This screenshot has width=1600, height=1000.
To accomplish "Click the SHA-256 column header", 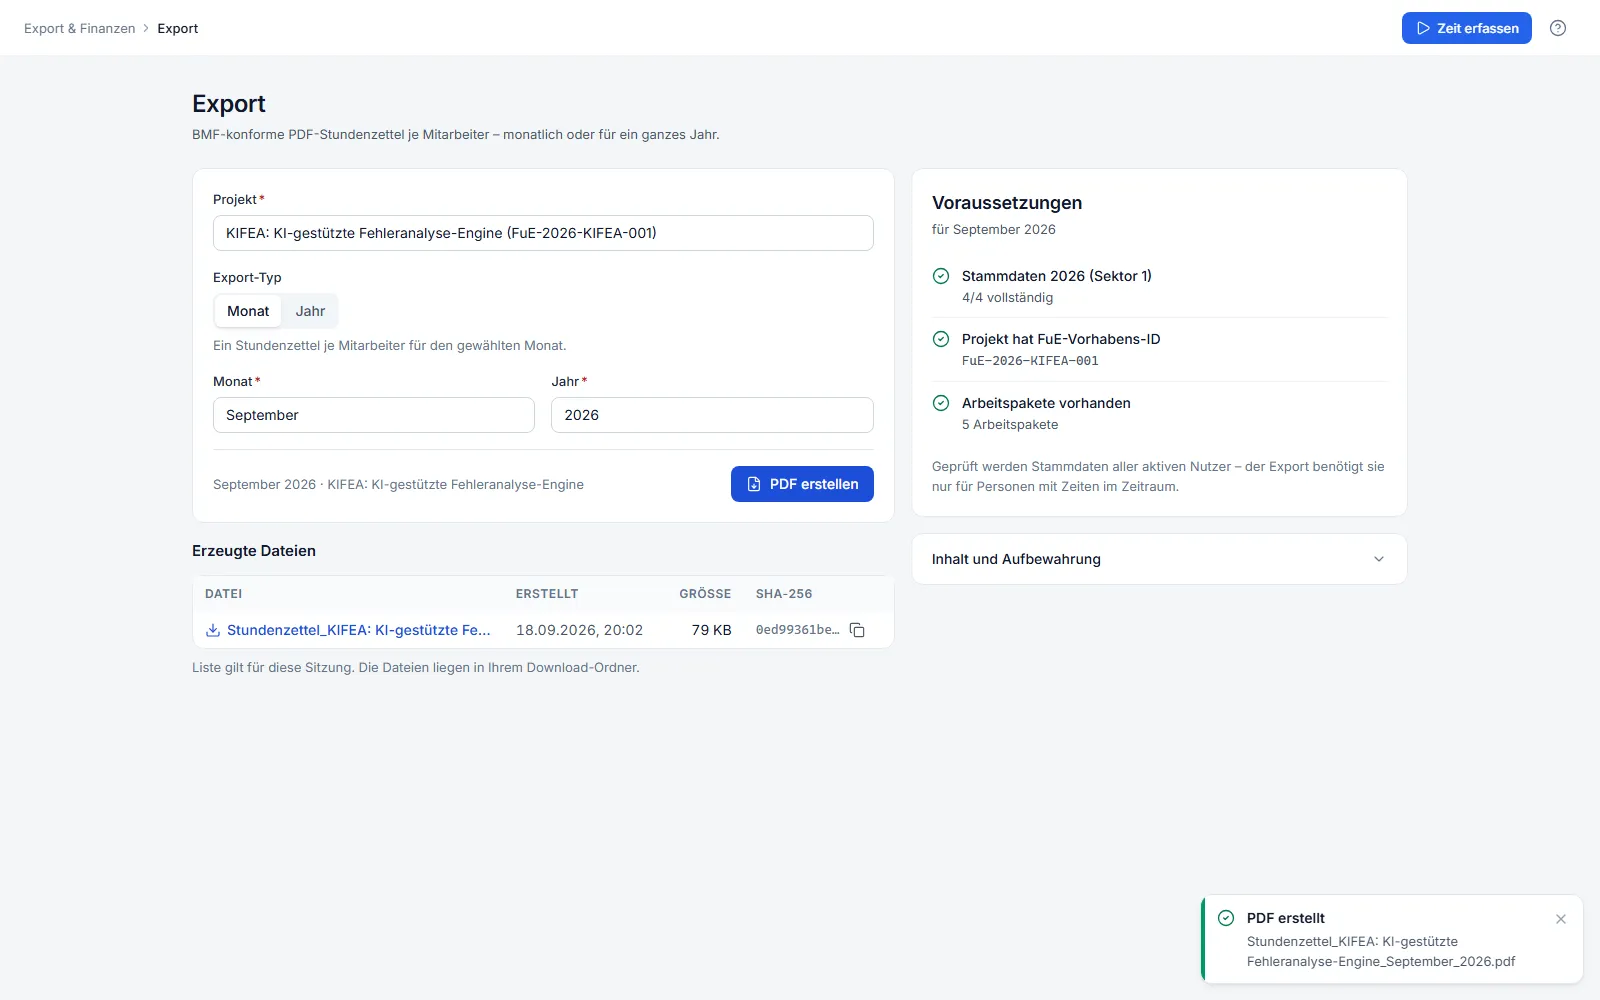I will point(784,594).
